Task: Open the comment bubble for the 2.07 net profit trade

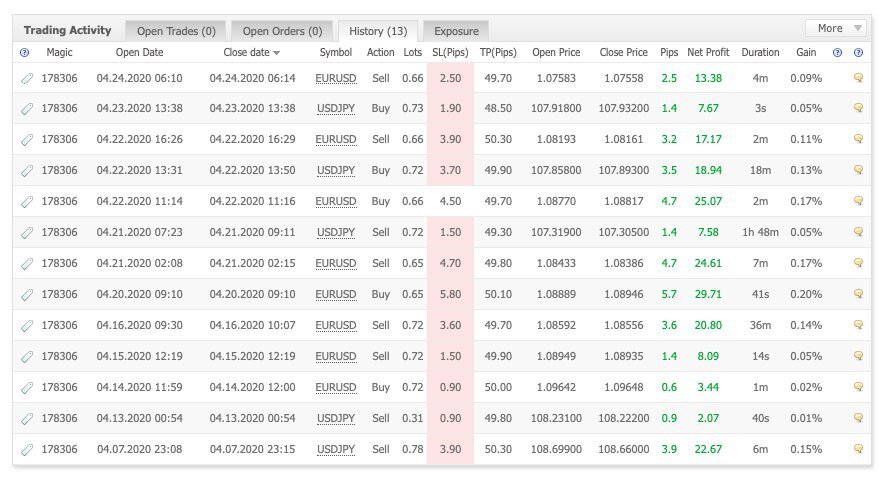Action: pos(858,418)
